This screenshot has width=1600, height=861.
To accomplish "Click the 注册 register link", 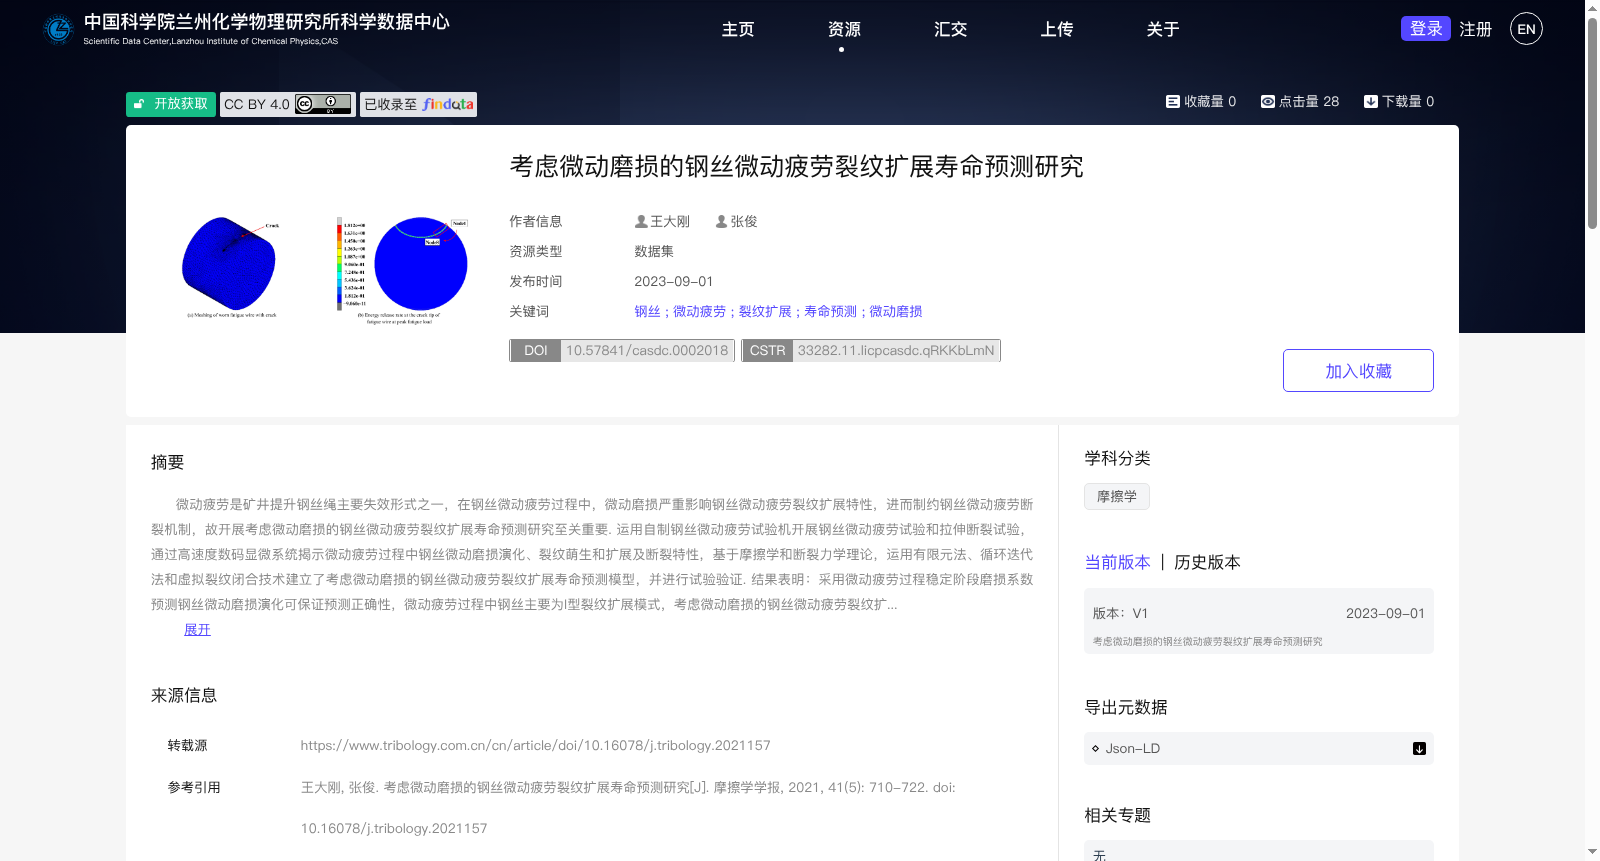I will click(x=1475, y=30).
